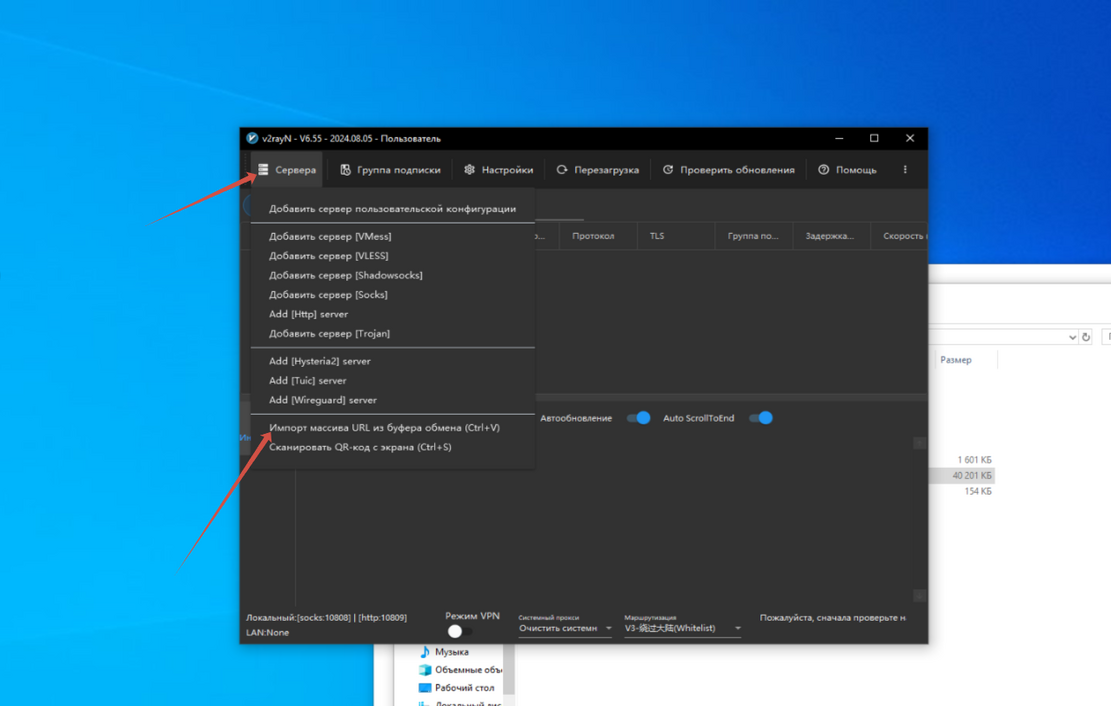Select Импорт массива URL из буфера обмена
The image size is (1111, 706).
384,428
